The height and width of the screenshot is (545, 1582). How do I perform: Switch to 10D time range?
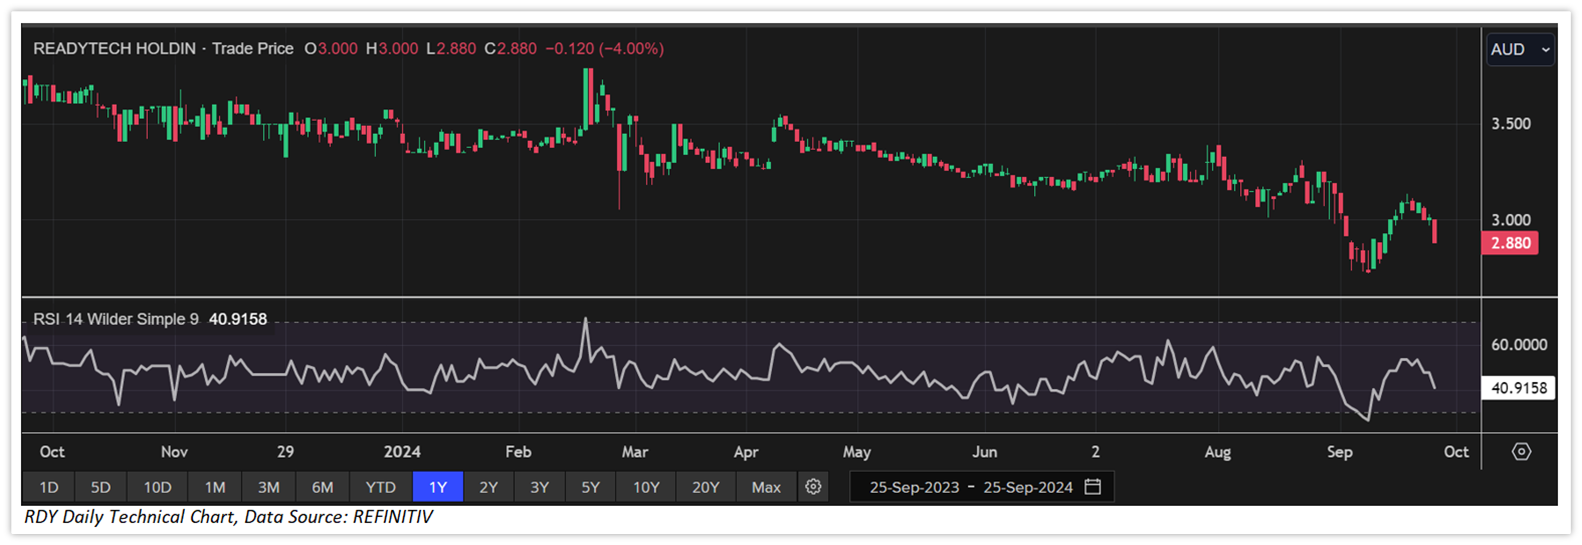click(x=157, y=487)
